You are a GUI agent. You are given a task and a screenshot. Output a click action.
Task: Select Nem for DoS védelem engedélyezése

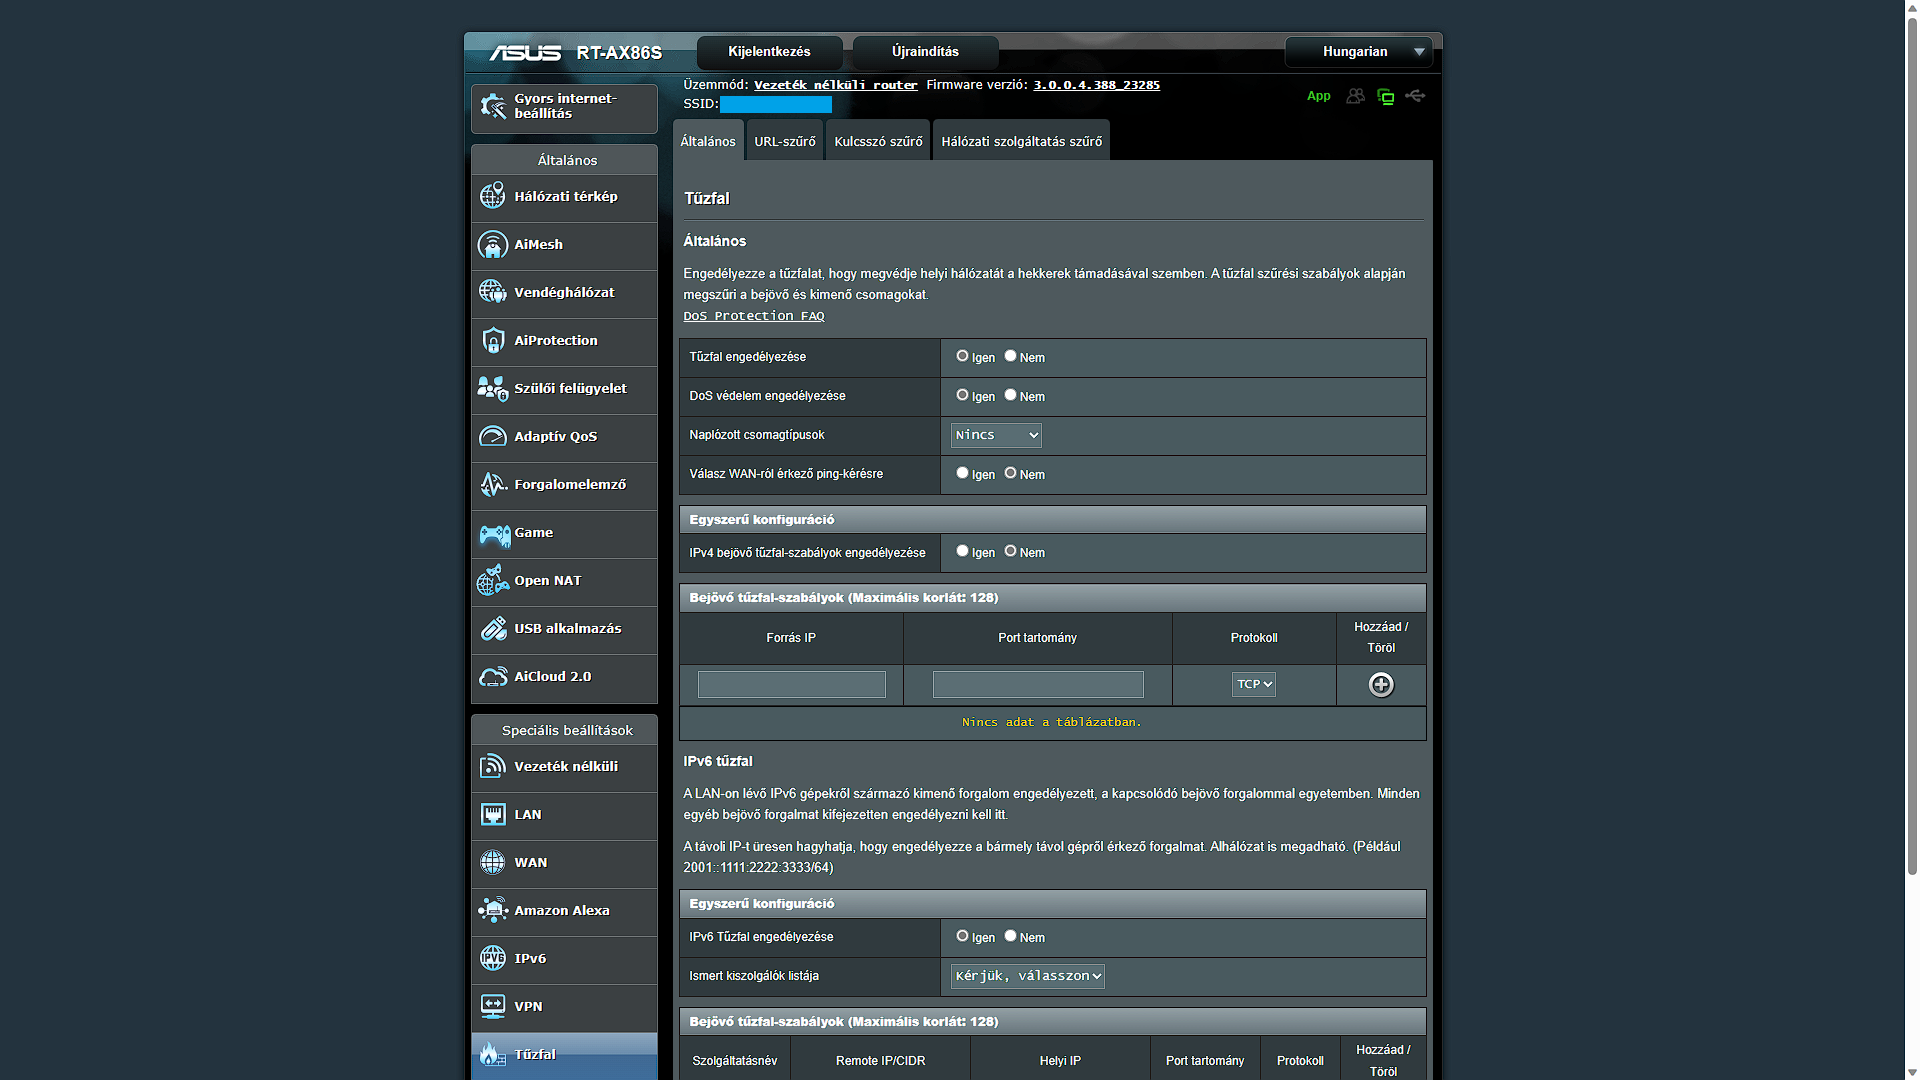coord(1010,395)
